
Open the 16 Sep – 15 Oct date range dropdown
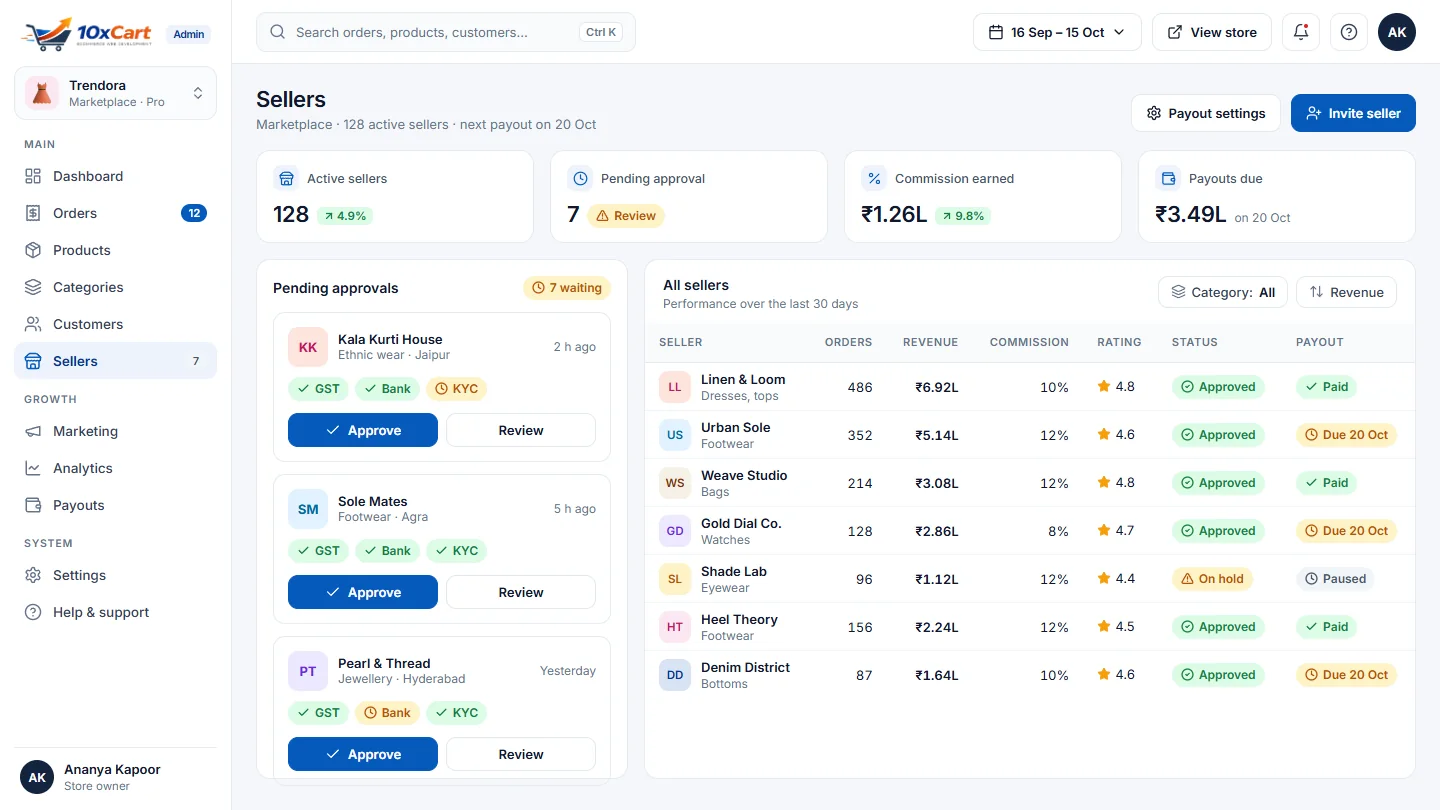(1057, 32)
